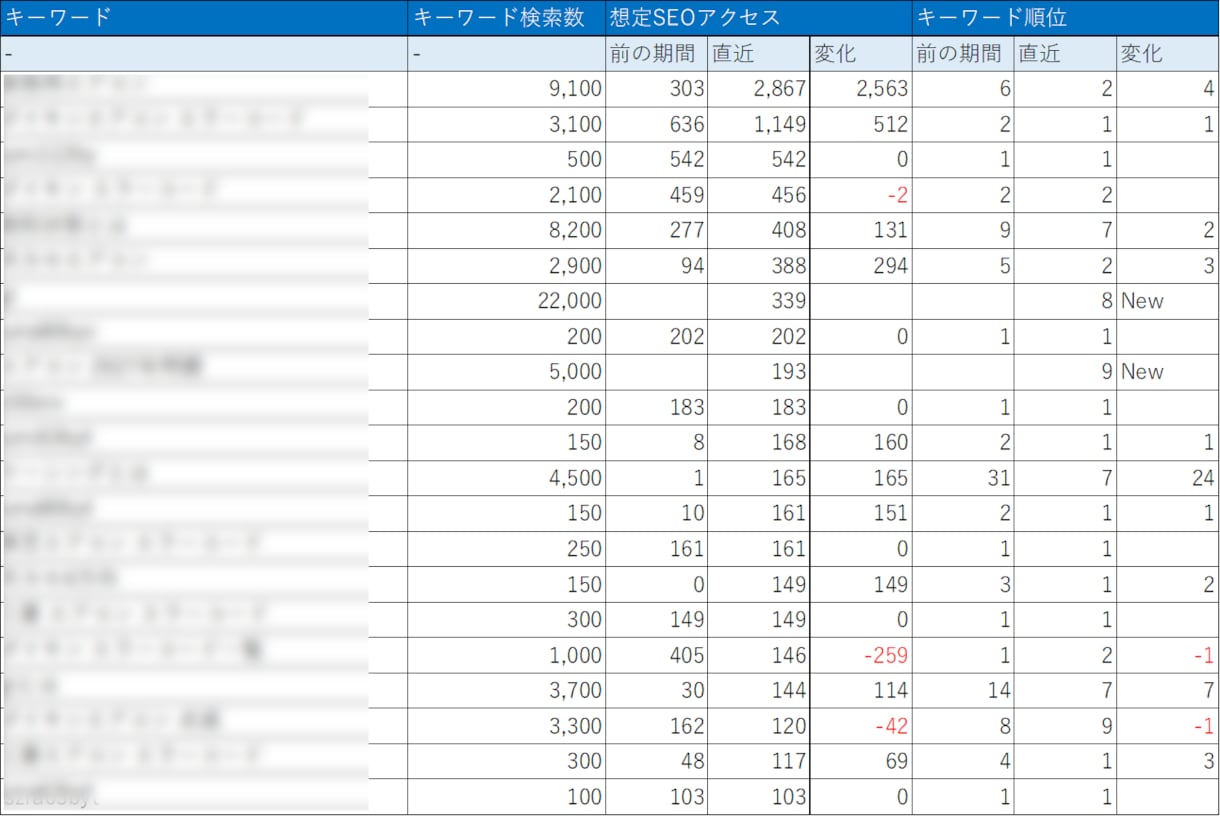Image resolution: width=1220 pixels, height=816 pixels.
Task: Click the search volume cell 1,000
Action: (x=507, y=655)
